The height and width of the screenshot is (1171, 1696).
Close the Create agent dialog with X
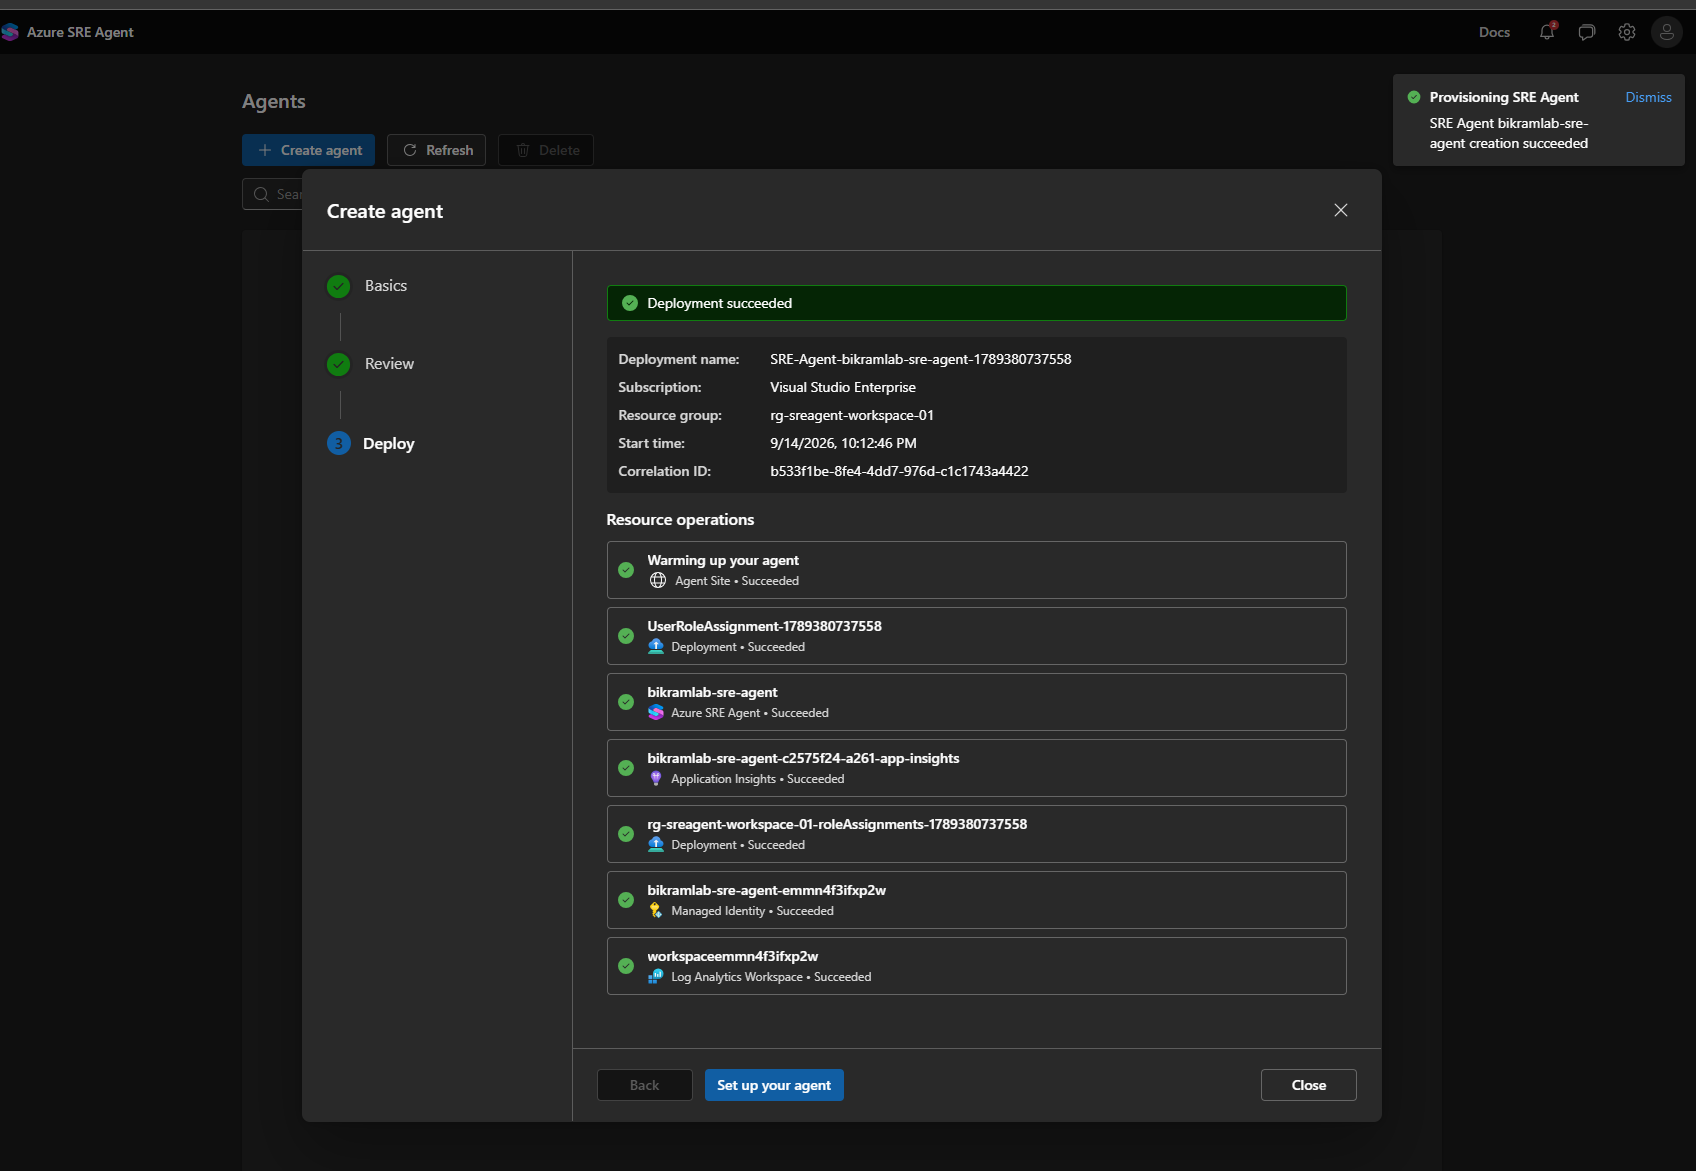(x=1341, y=210)
